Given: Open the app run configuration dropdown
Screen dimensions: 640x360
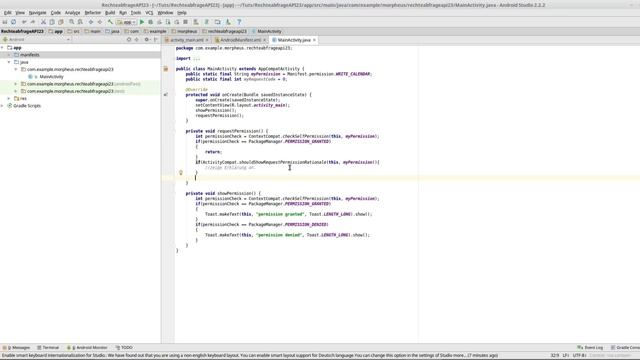Looking at the screenshot, I should point(126,22).
